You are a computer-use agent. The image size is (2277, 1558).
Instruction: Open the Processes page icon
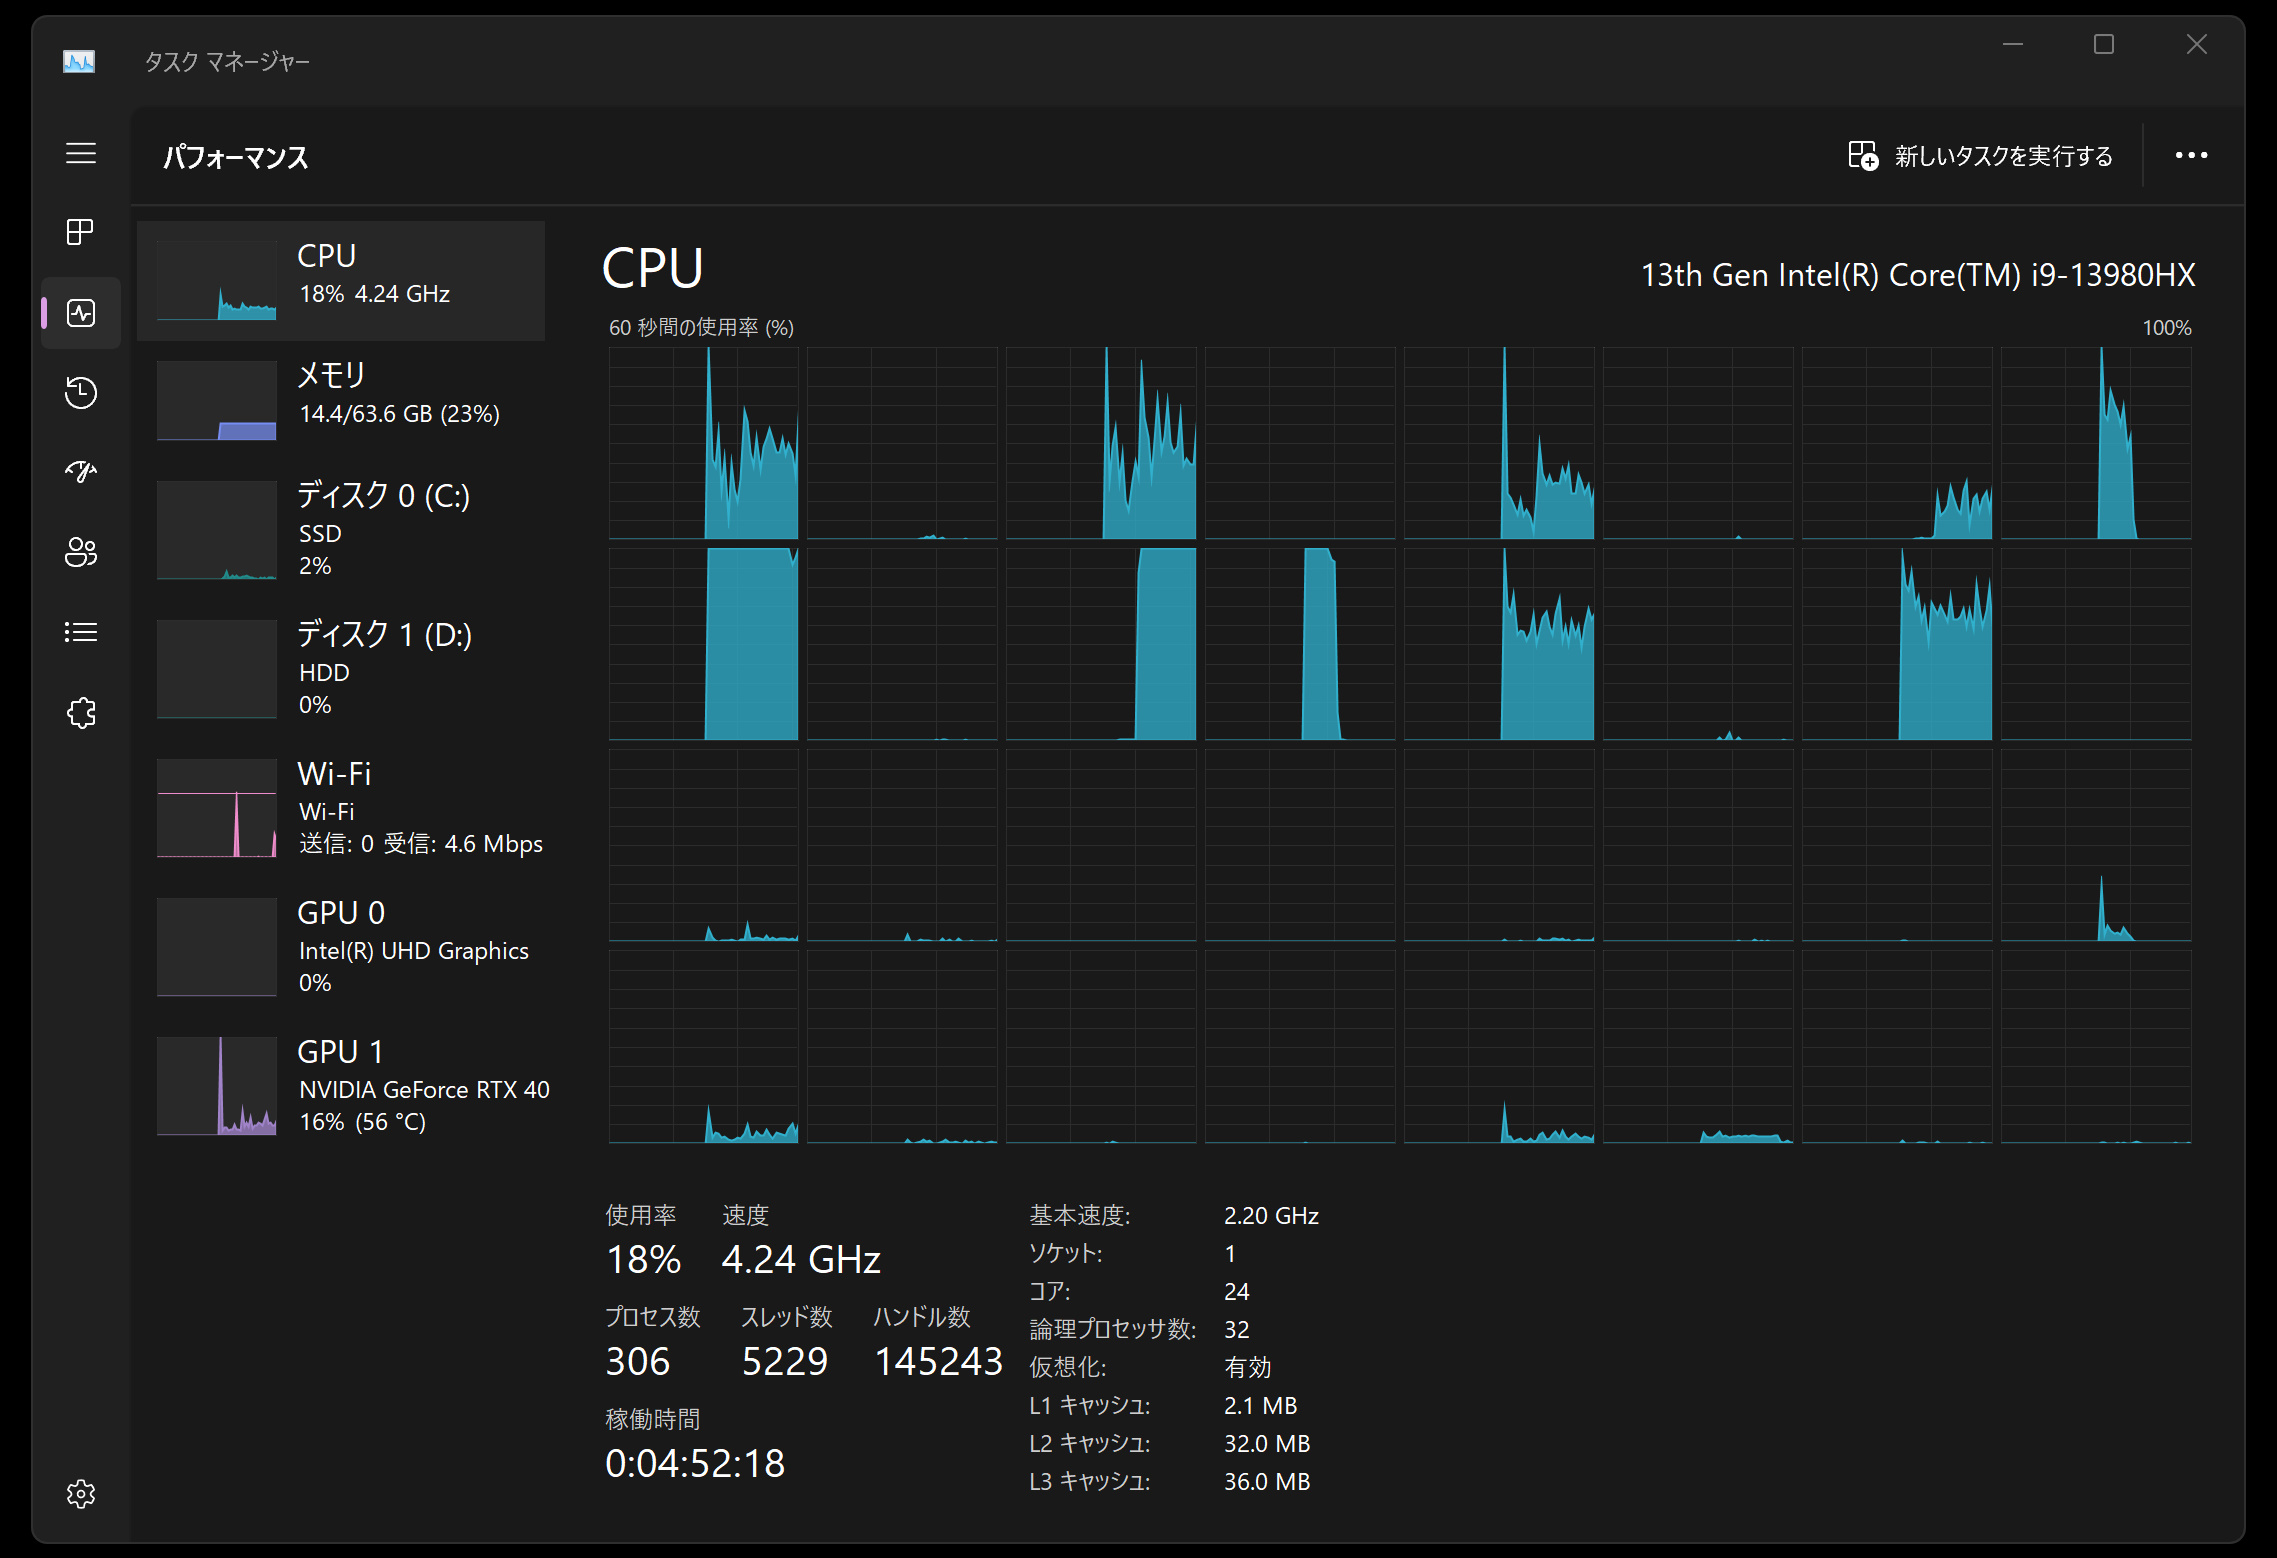[81, 232]
